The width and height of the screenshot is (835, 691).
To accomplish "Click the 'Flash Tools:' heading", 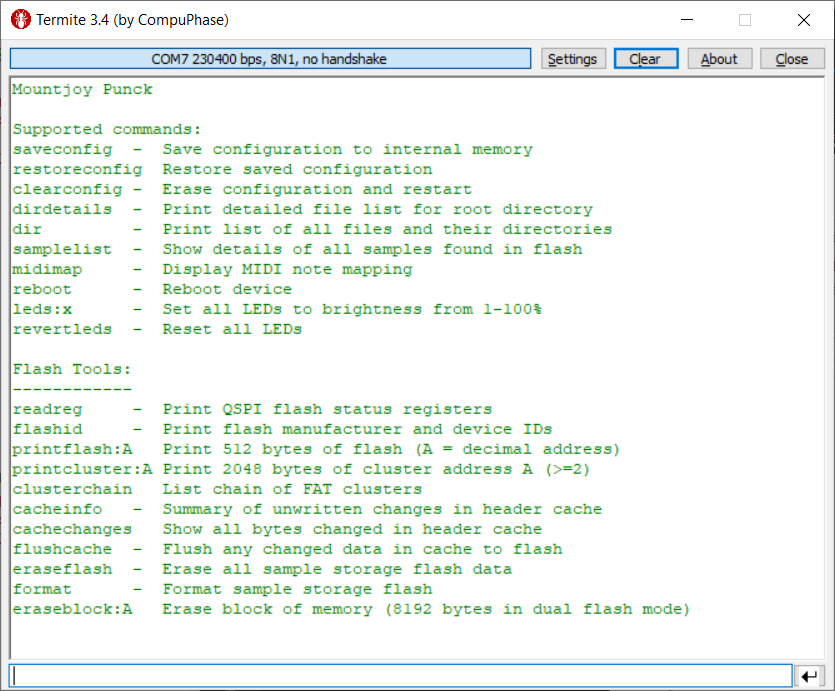I will (72, 369).
